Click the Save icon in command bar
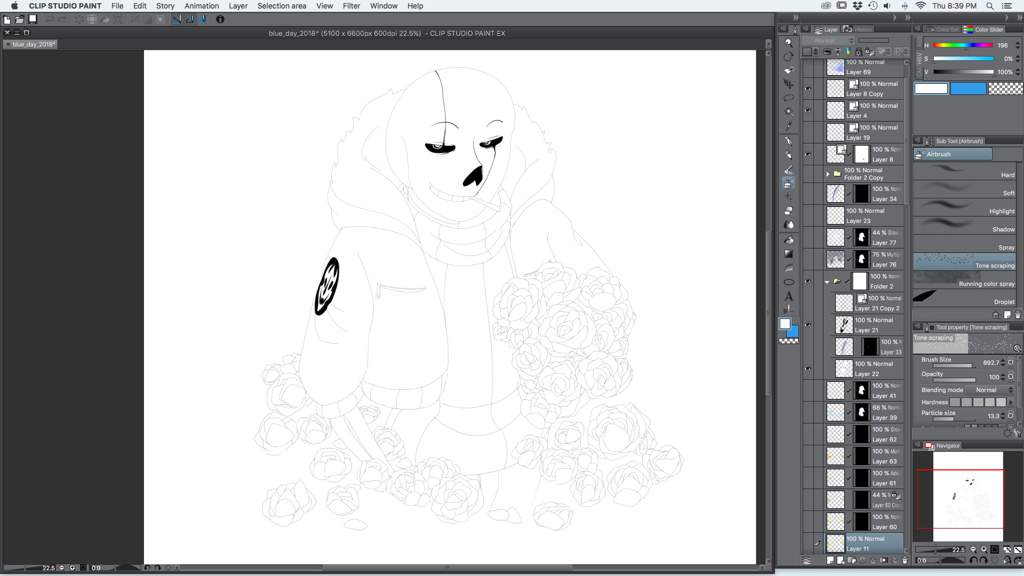 33,20
